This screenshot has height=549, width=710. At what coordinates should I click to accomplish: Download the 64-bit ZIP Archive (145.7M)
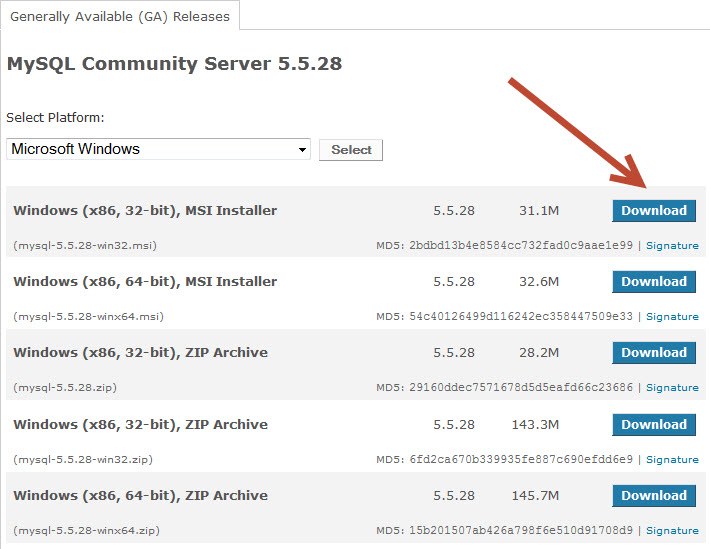(x=654, y=496)
